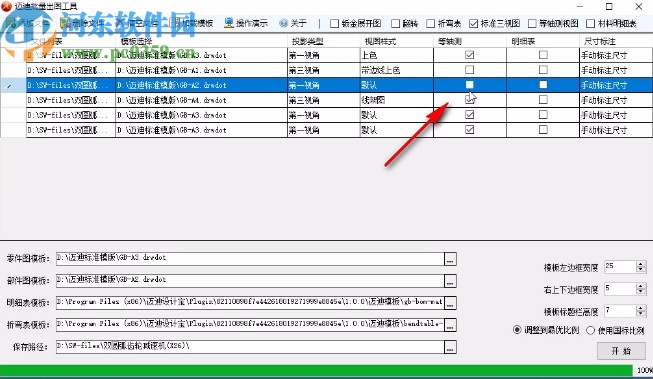Click the 带边线上色 view style cell
This screenshot has width=653, height=379.
396,70
